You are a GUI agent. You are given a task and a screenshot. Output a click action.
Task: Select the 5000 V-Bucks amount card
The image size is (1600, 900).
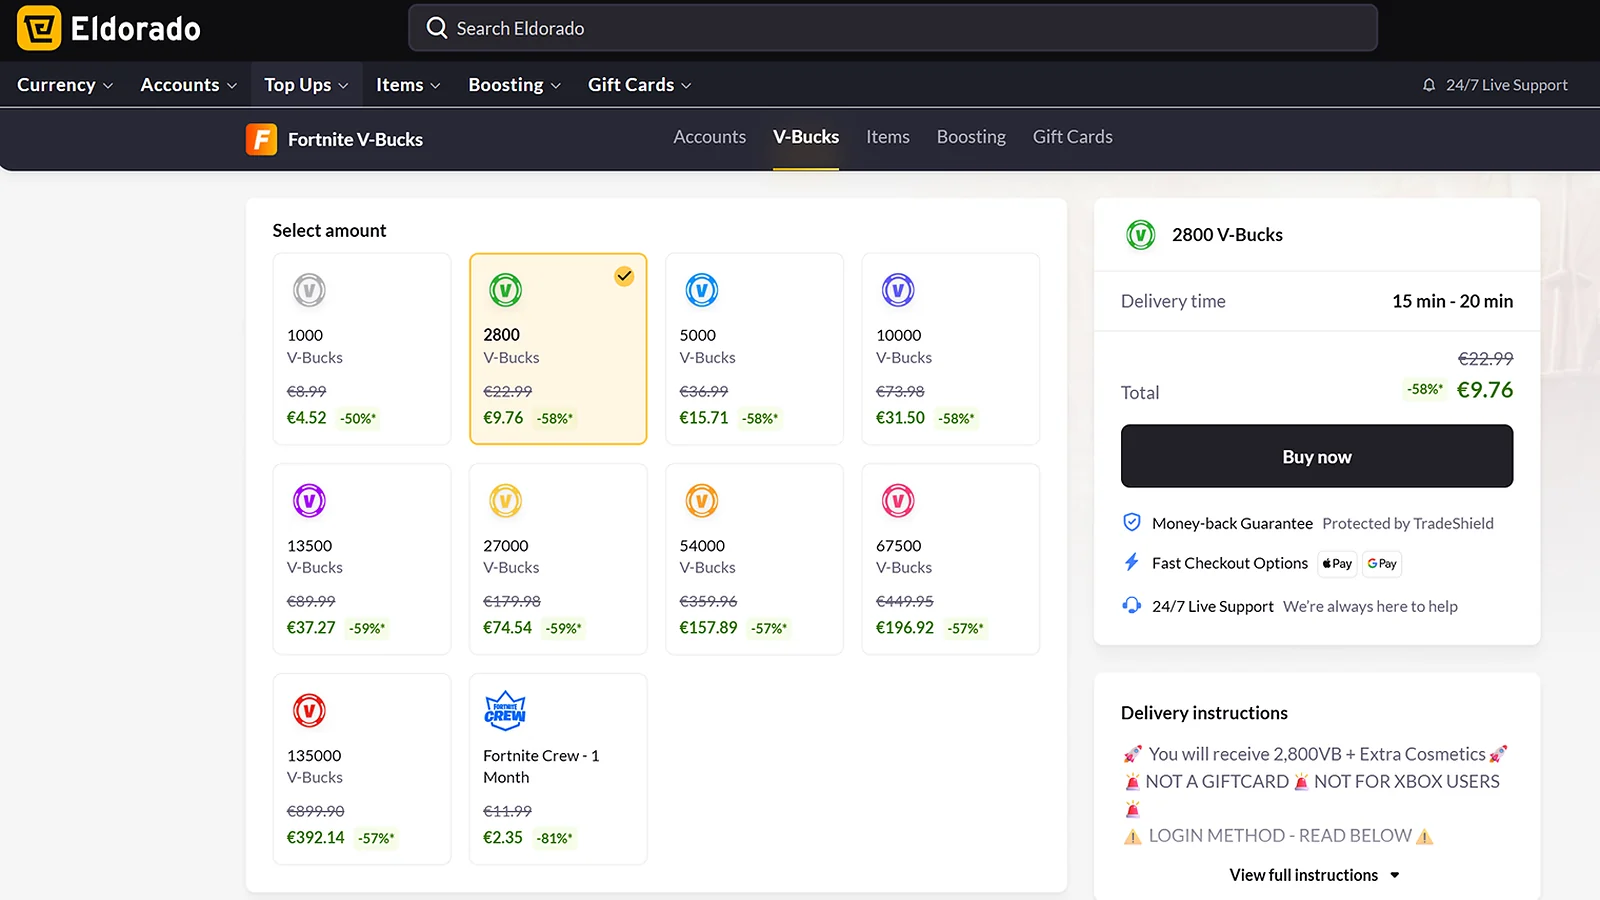tap(754, 348)
